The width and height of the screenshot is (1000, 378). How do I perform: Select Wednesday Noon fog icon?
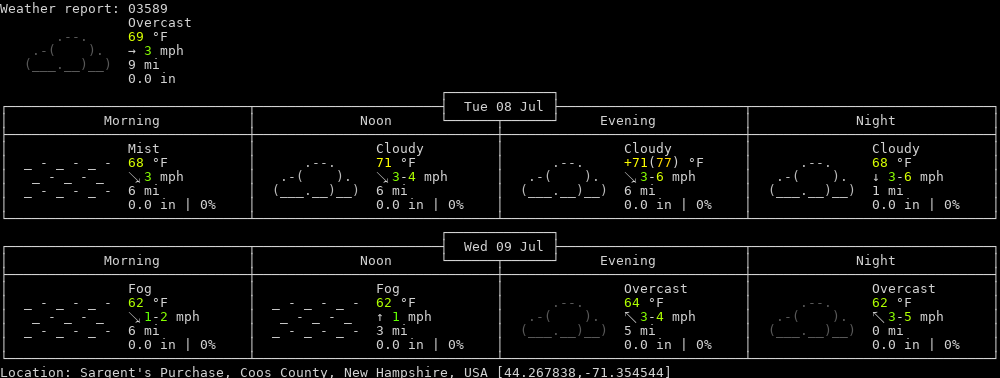(x=316, y=317)
